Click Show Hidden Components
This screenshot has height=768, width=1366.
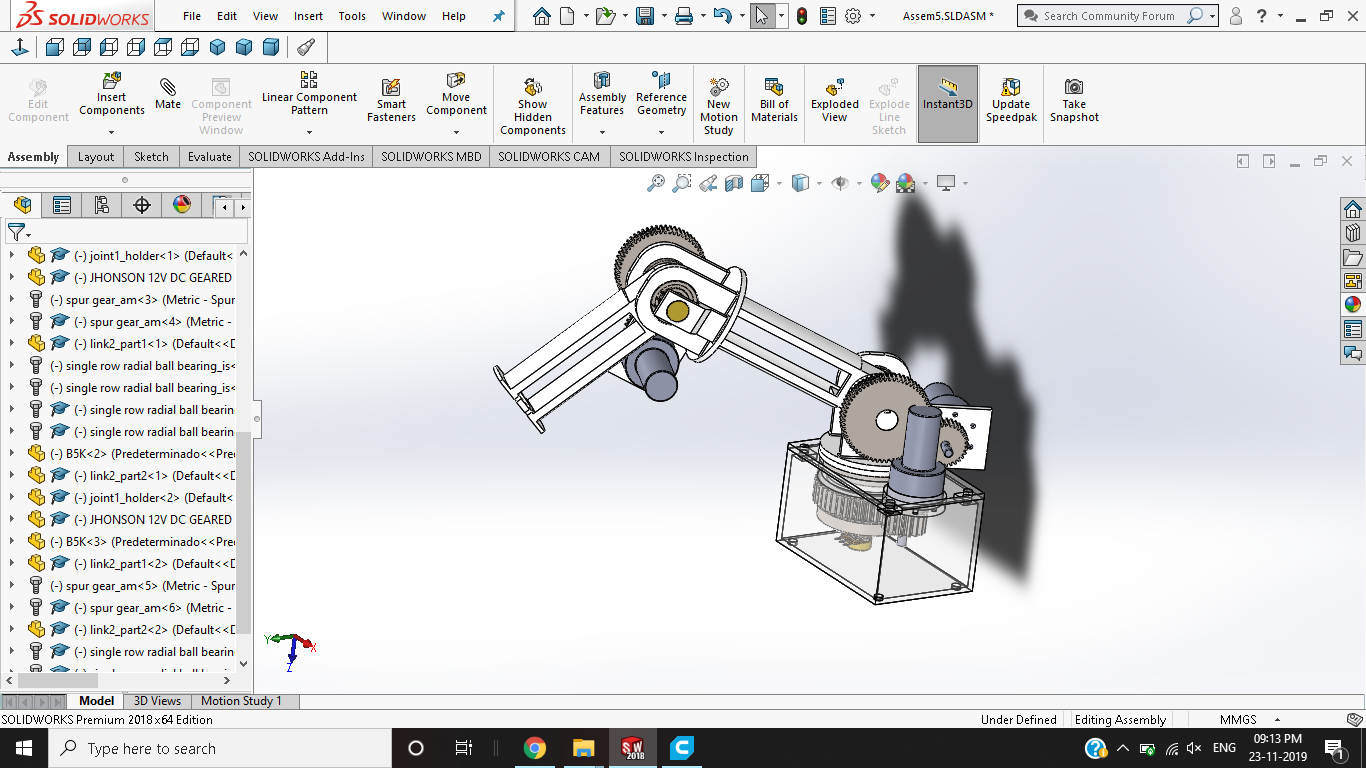(x=533, y=107)
